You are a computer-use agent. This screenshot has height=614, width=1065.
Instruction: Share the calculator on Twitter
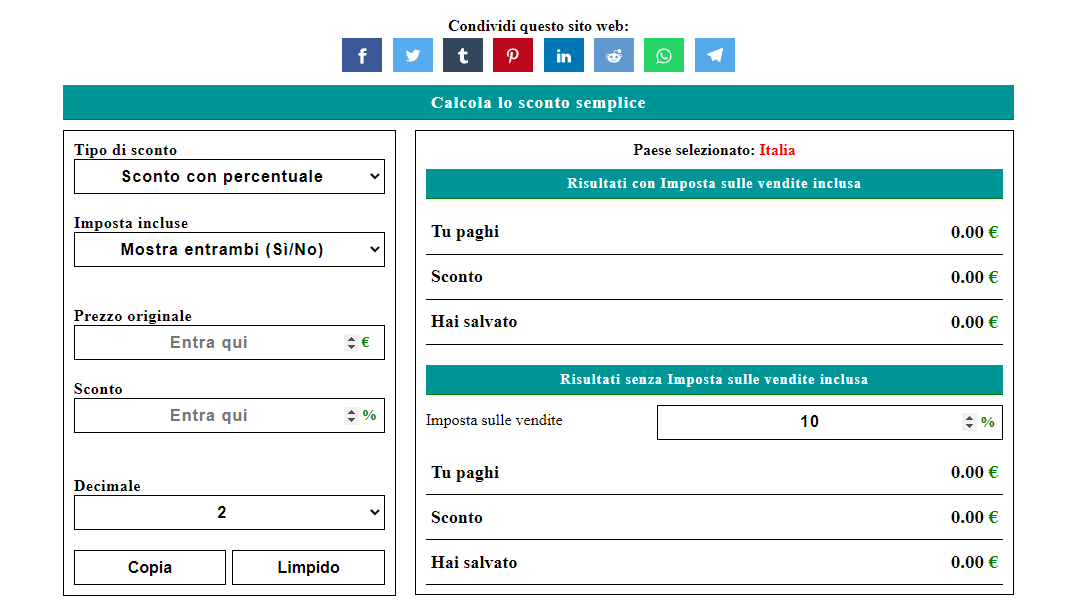[412, 55]
